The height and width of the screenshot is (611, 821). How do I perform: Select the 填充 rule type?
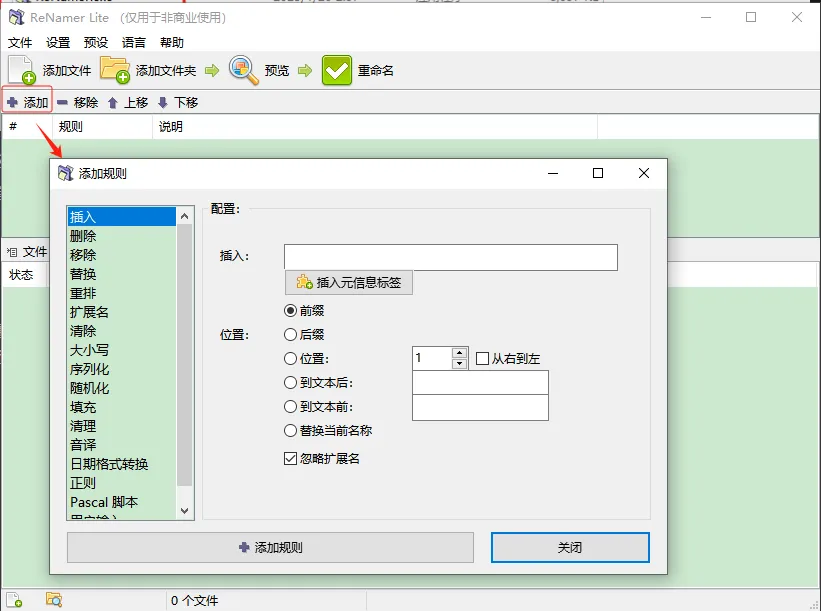pyautogui.click(x=121, y=407)
